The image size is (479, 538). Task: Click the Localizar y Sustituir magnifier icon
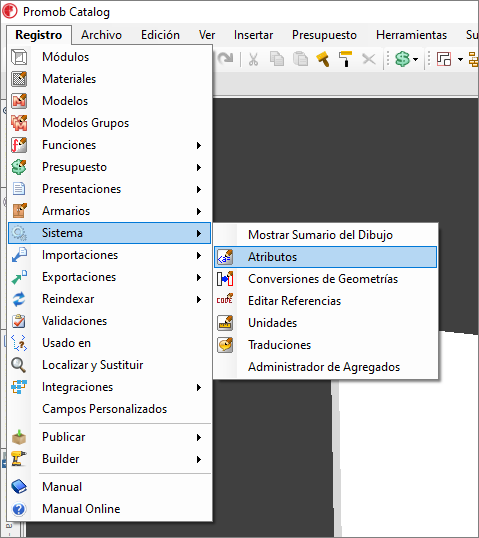point(19,365)
